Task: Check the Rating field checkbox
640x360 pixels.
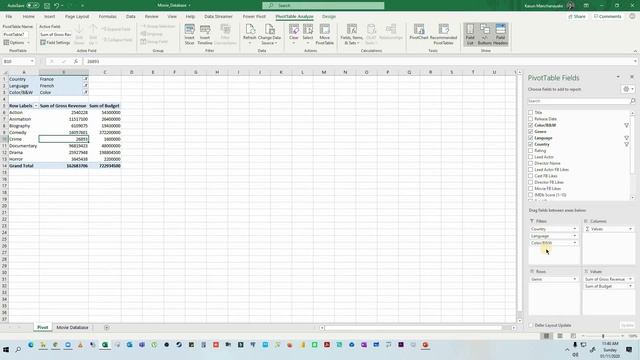Action: 531,151
